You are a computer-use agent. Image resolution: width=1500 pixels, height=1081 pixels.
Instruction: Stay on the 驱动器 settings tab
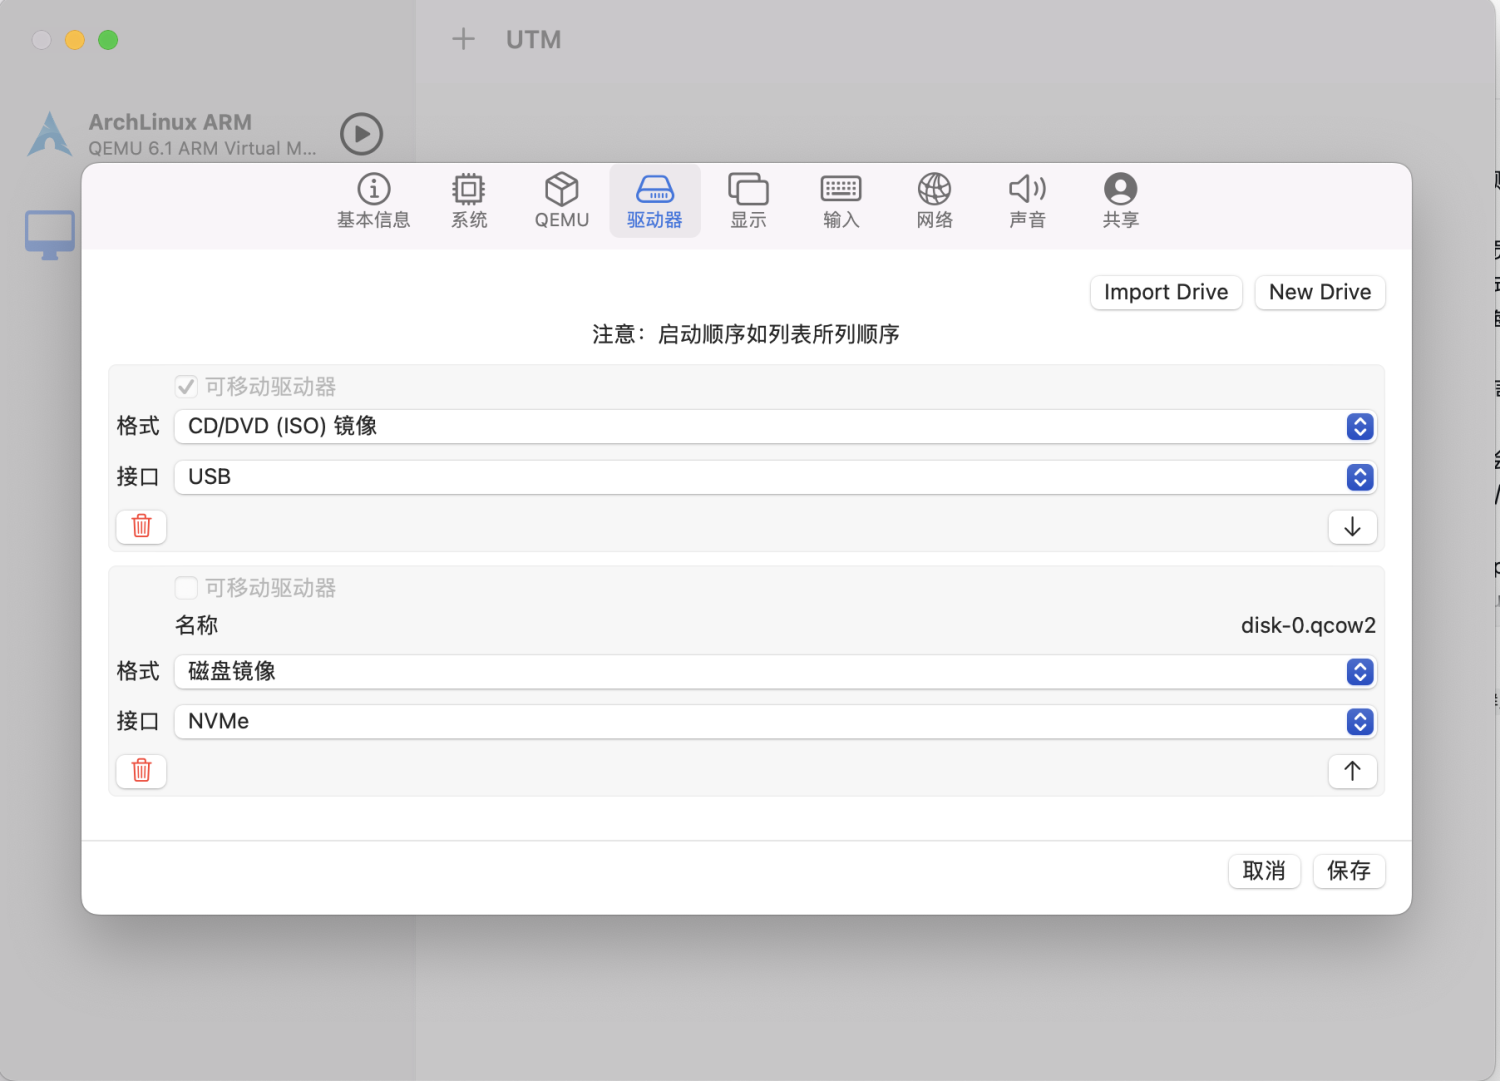pyautogui.click(x=655, y=200)
